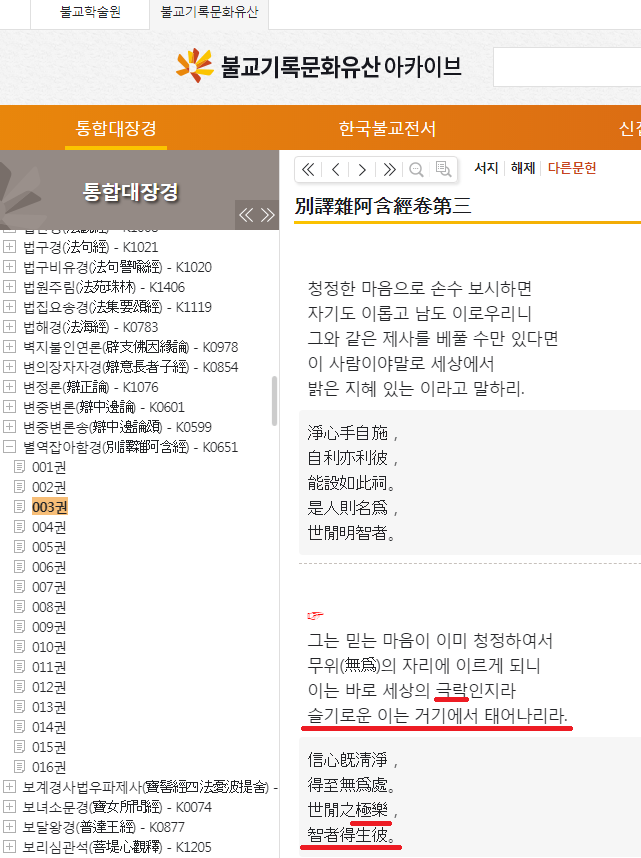Expand 법원주림(法苑珠林) - K1406 node

(x=9, y=287)
